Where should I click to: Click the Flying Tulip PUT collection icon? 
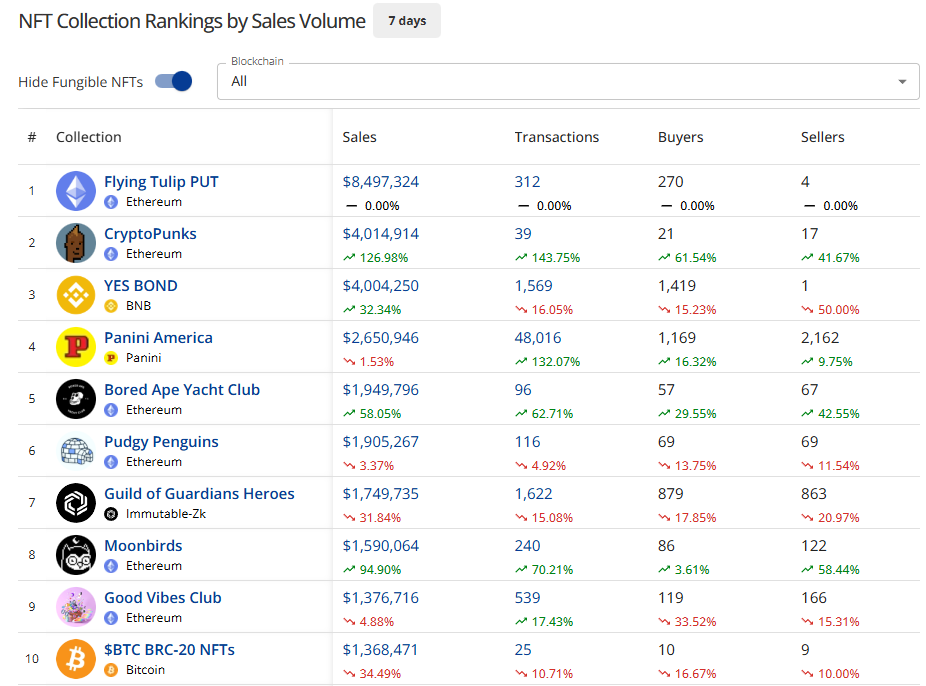pos(76,191)
